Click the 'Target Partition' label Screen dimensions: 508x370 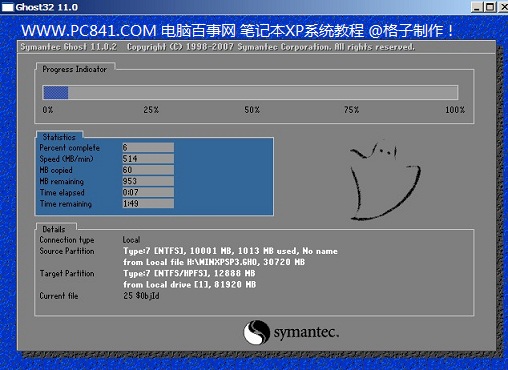tap(67, 274)
